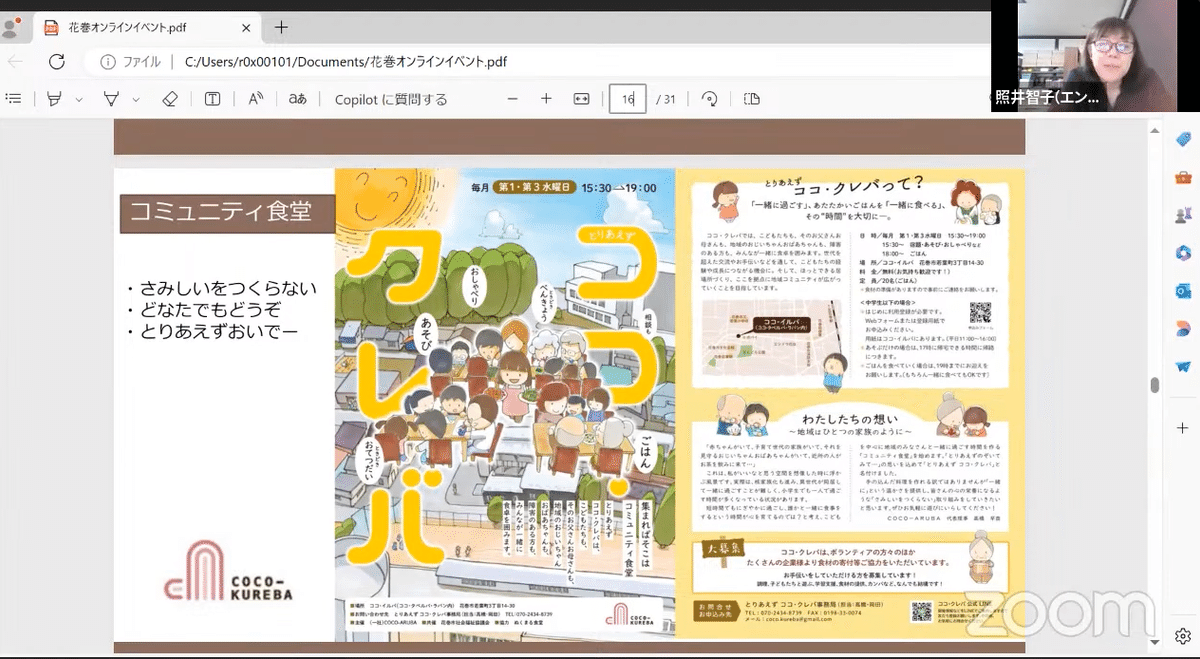This screenshot has width=1200, height=659.
Task: Select the drawing pen tool
Action: click(x=110, y=99)
